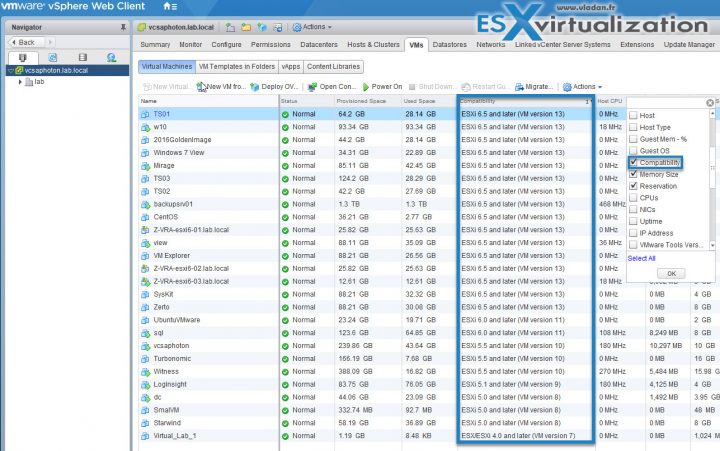Enable the Host column checkbox
Screen dimensions: 720x451
(x=633, y=115)
